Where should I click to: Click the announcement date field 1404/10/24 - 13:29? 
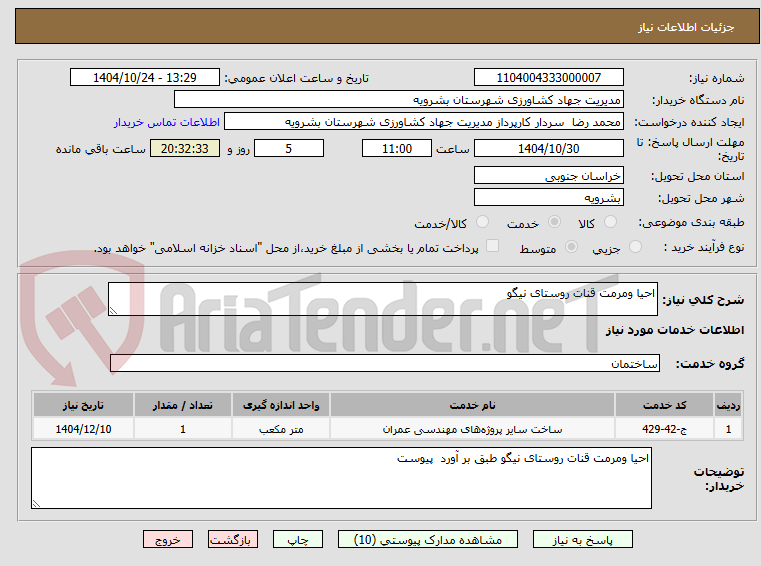(x=145, y=78)
